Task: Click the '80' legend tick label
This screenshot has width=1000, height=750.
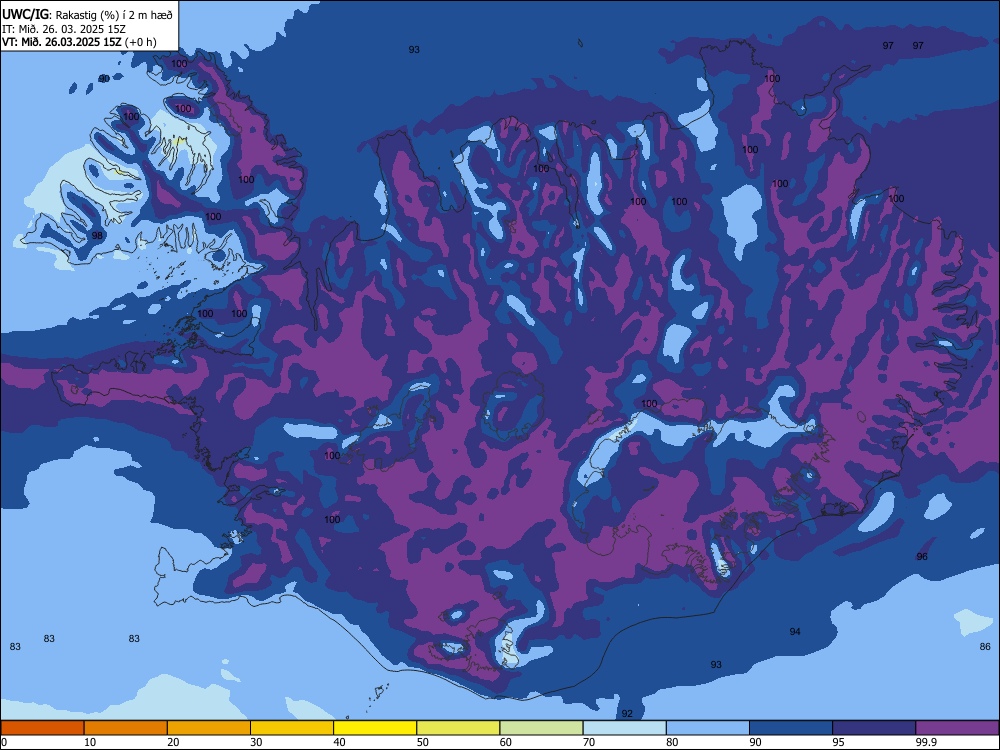Action: [672, 742]
